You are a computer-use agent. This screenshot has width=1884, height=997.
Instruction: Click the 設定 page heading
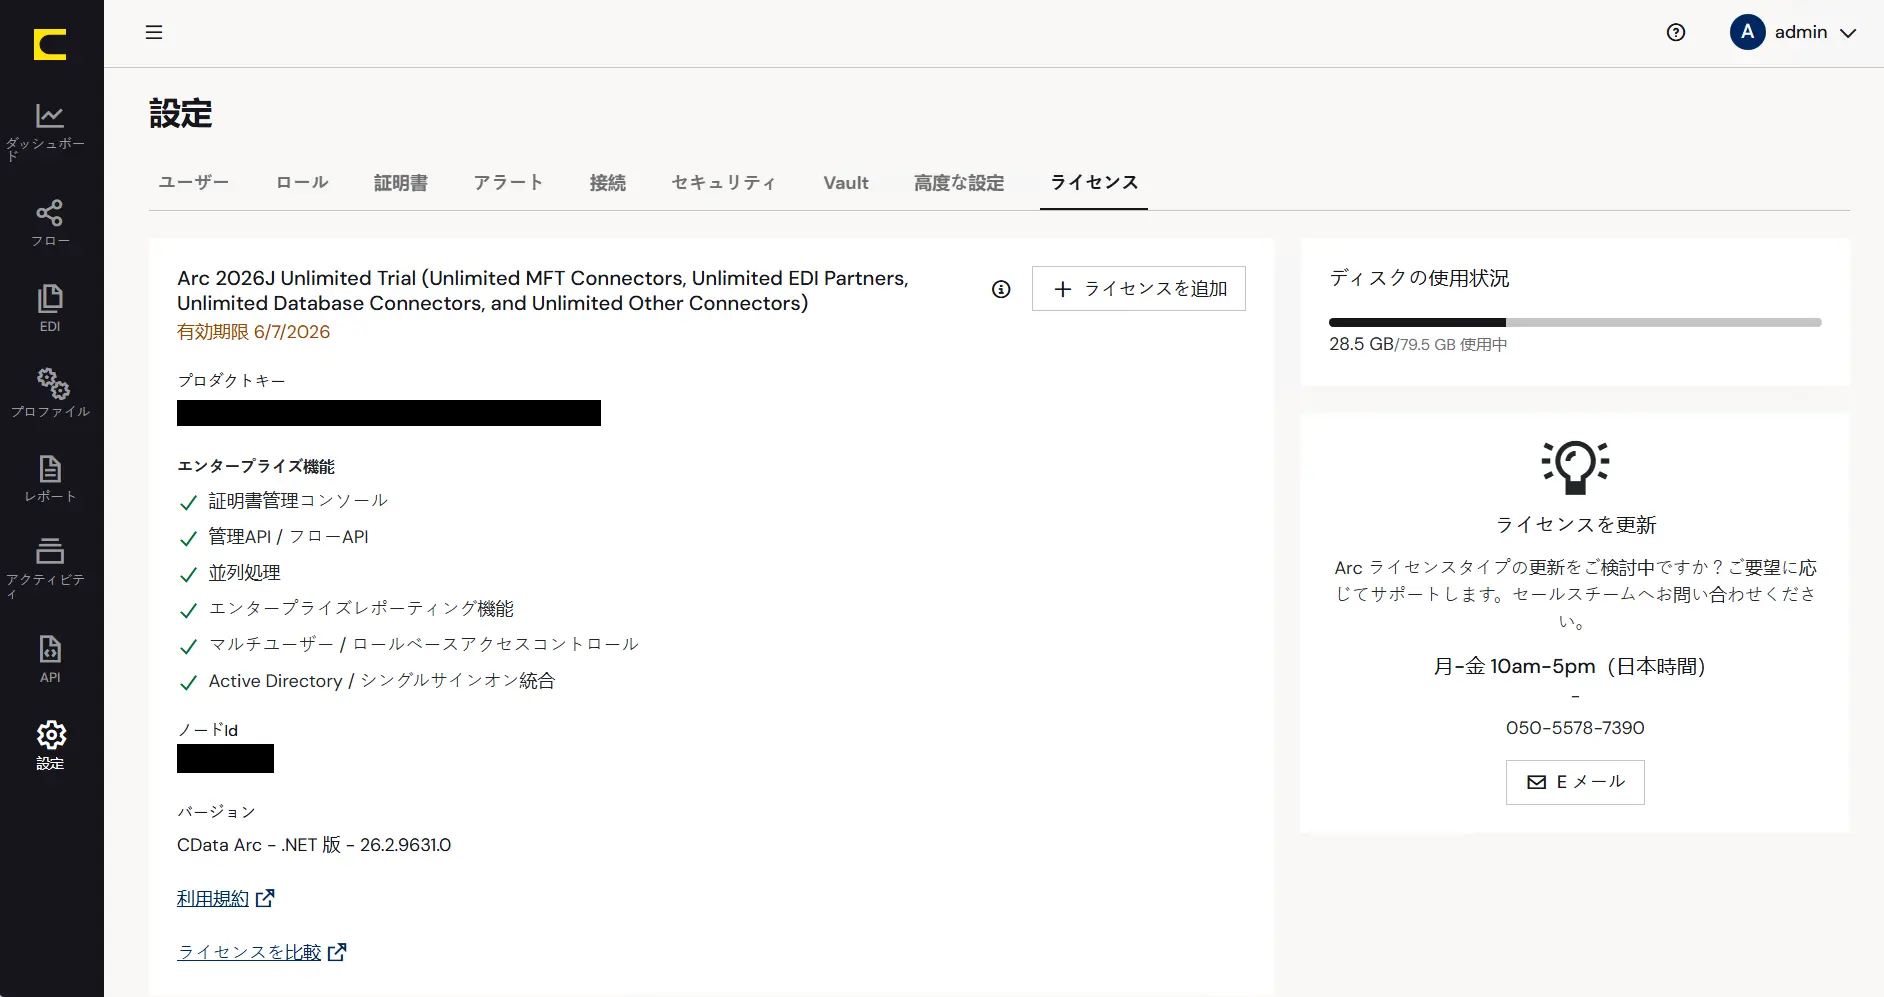181,114
